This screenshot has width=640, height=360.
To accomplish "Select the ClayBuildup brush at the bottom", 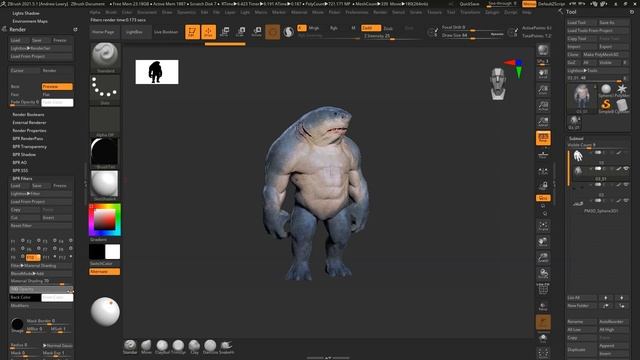I will (x=162, y=346).
